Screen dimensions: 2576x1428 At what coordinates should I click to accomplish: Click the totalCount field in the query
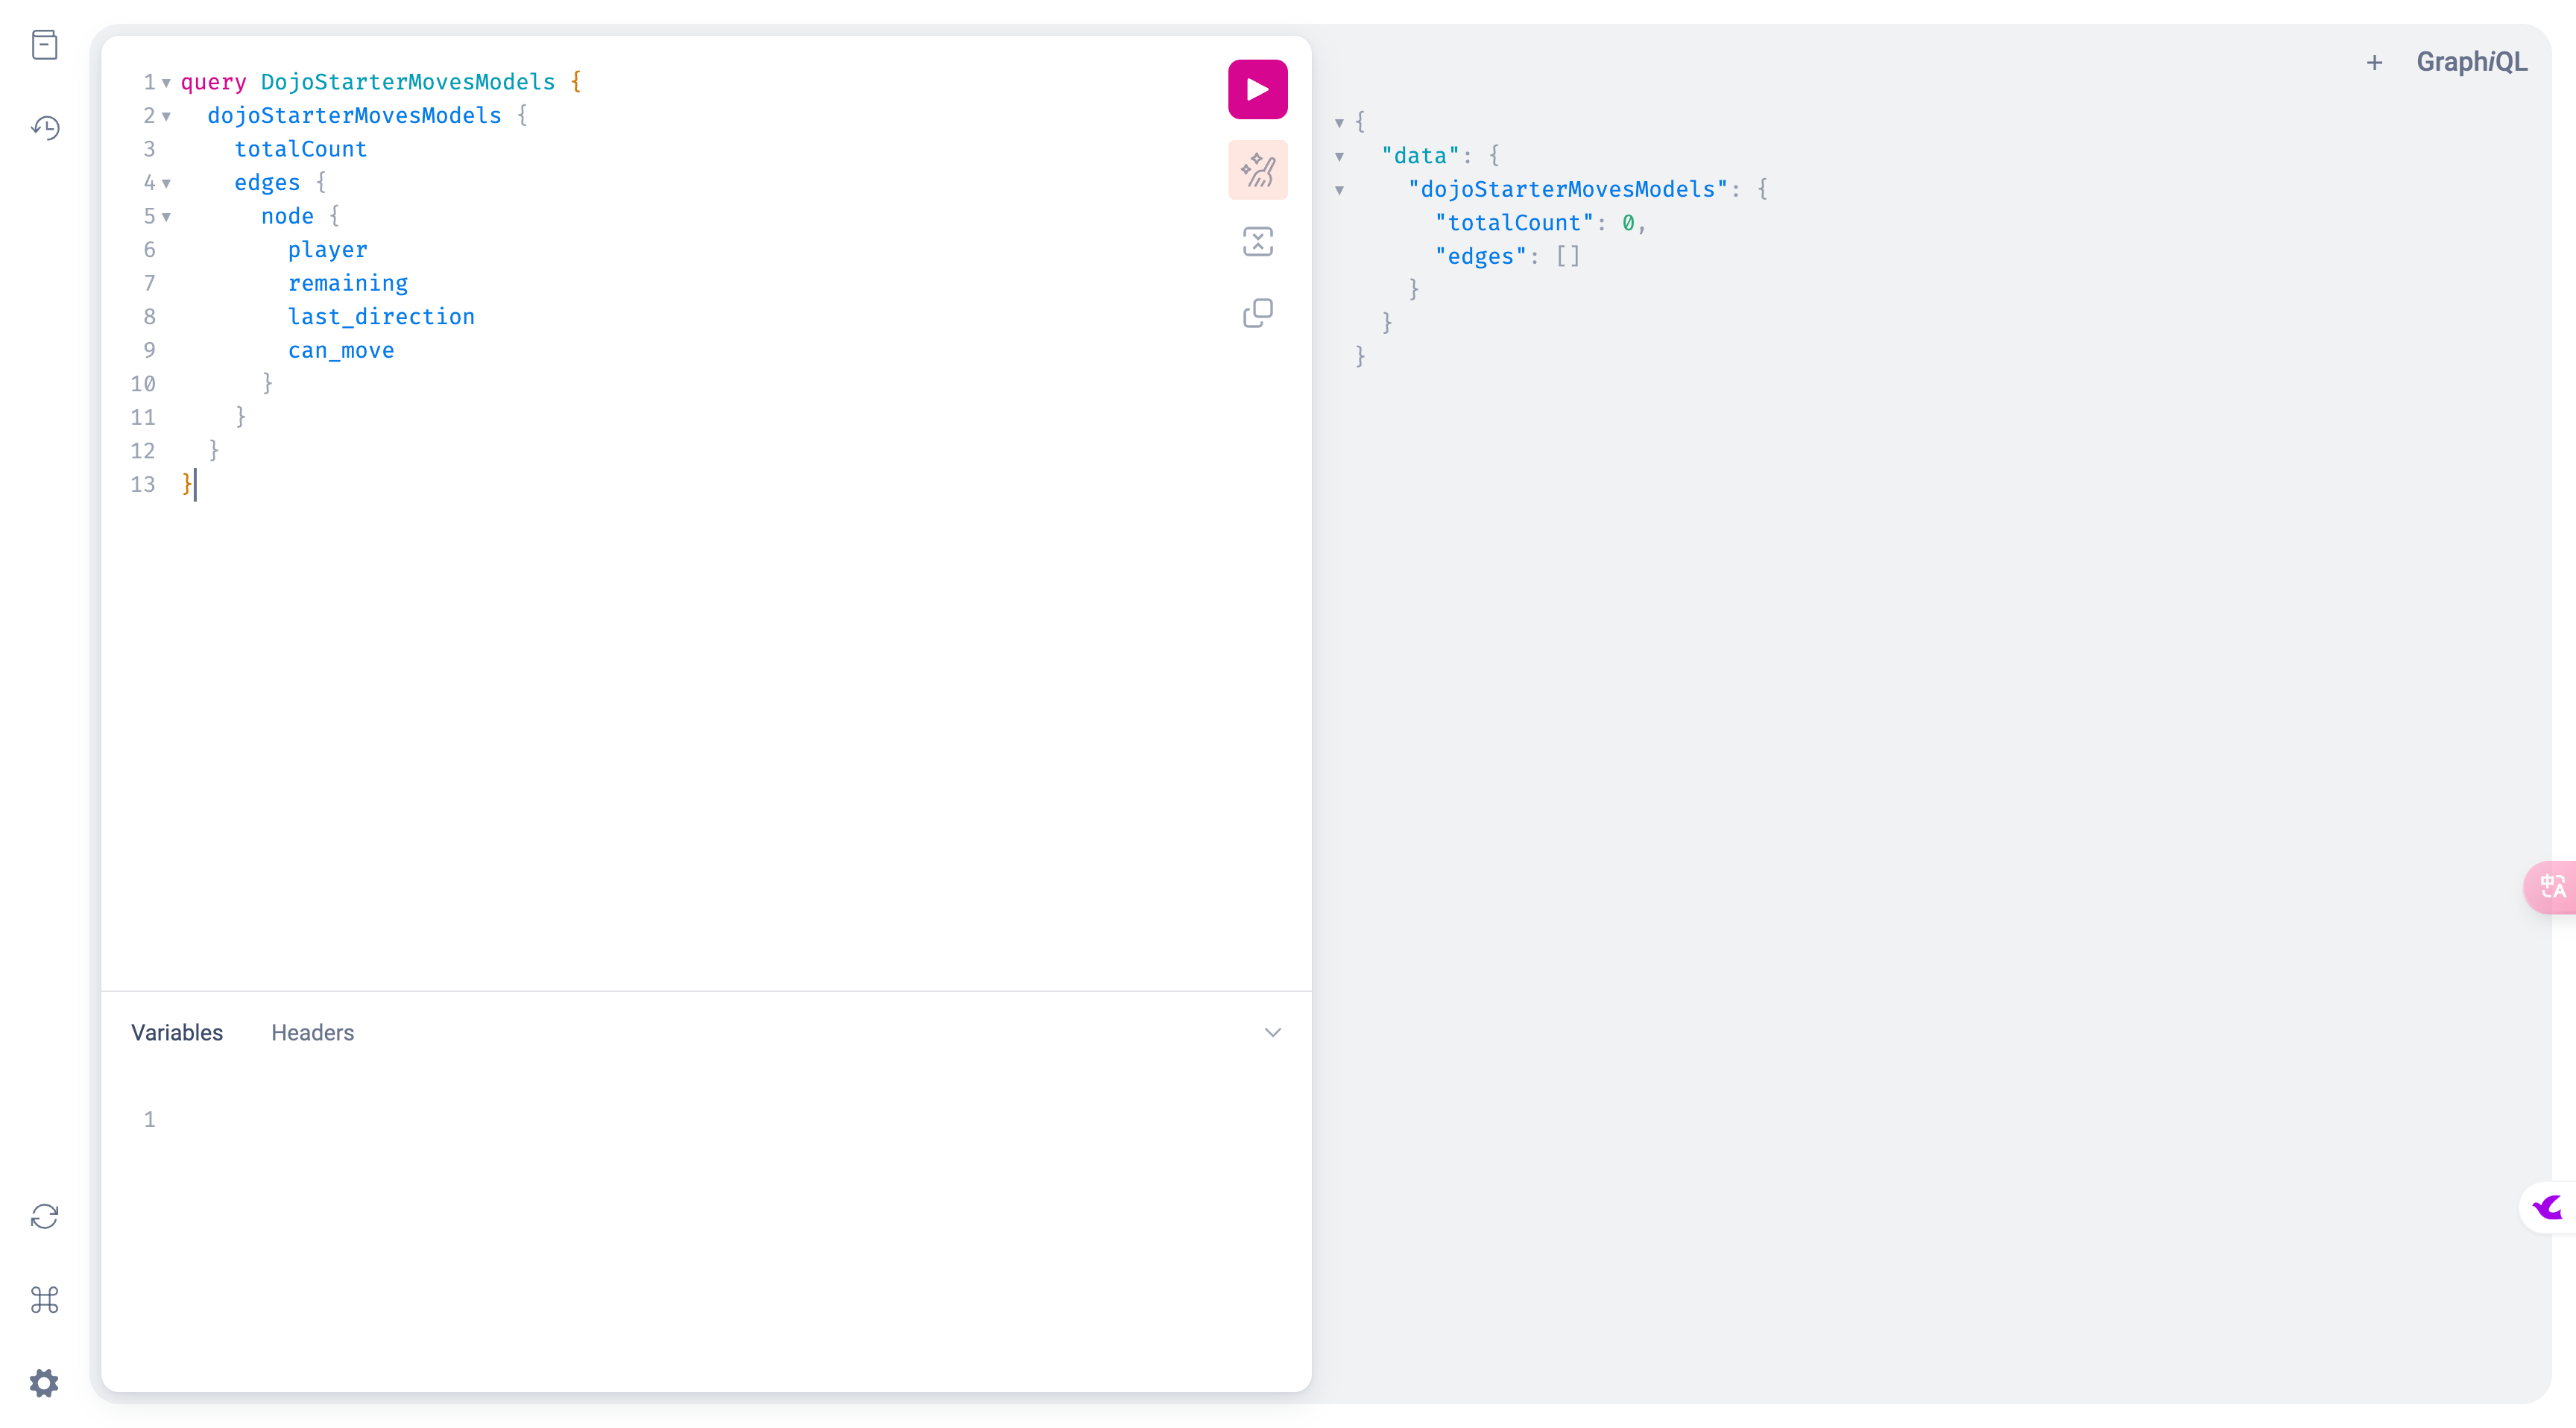point(300,149)
